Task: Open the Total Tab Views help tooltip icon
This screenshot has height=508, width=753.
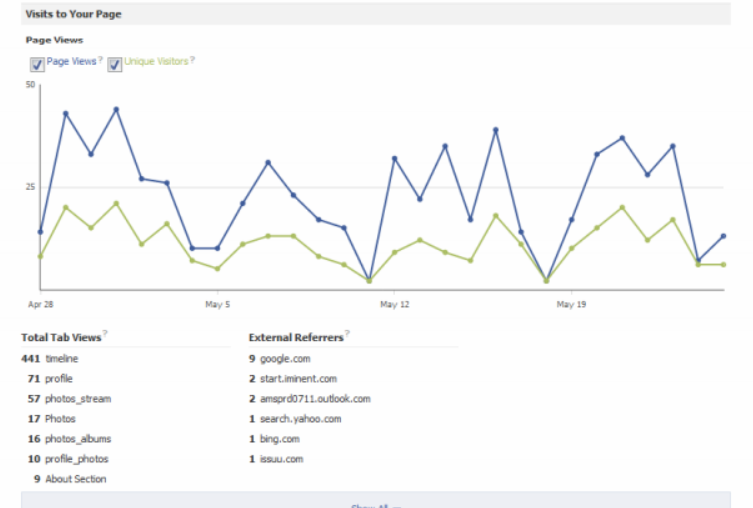Action: (x=105, y=335)
